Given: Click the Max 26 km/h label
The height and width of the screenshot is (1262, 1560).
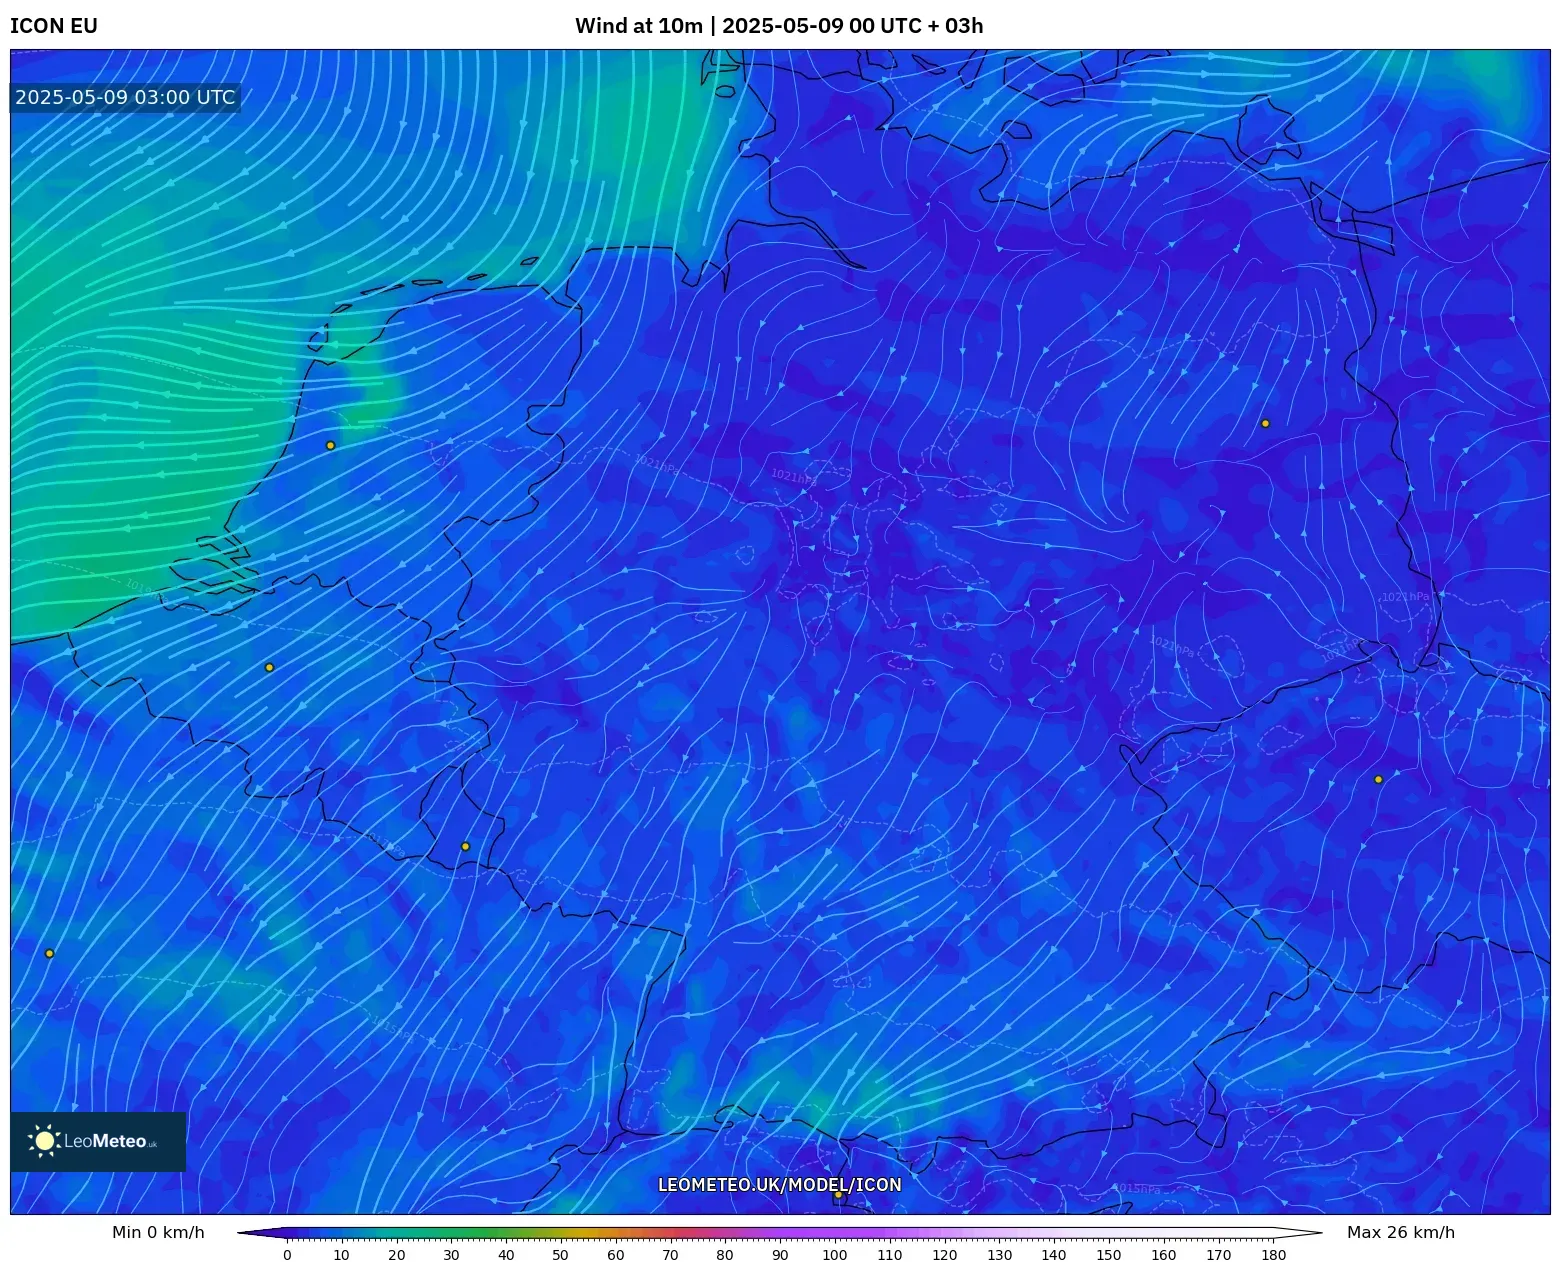Looking at the screenshot, I should click(x=1401, y=1232).
